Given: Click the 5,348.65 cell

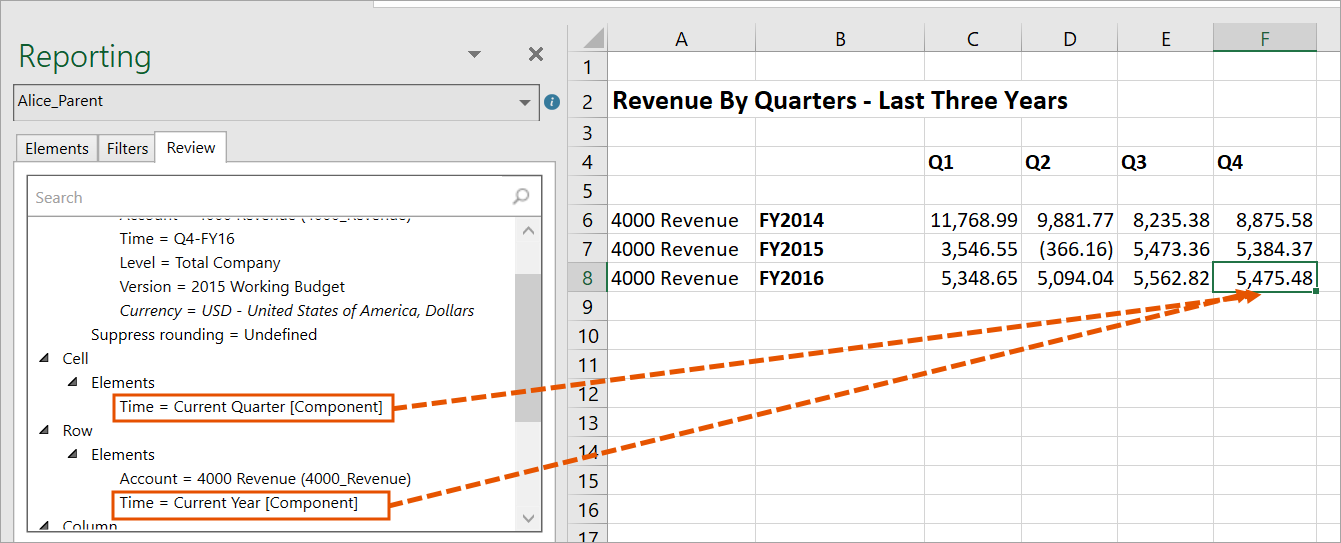Looking at the screenshot, I should (972, 278).
